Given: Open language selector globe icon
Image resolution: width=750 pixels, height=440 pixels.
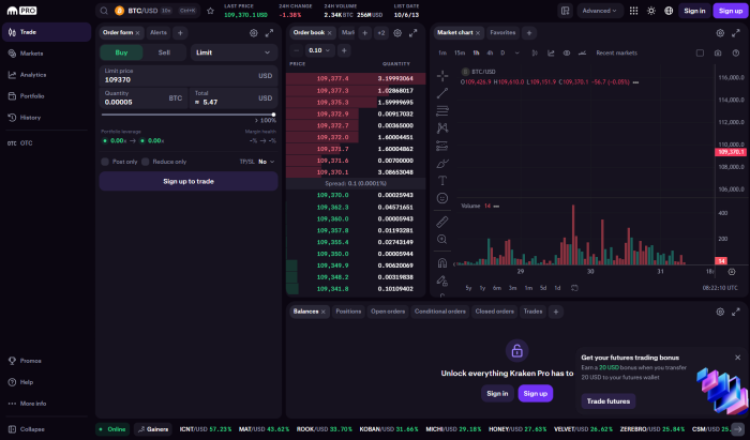Looking at the screenshot, I should pos(669,11).
